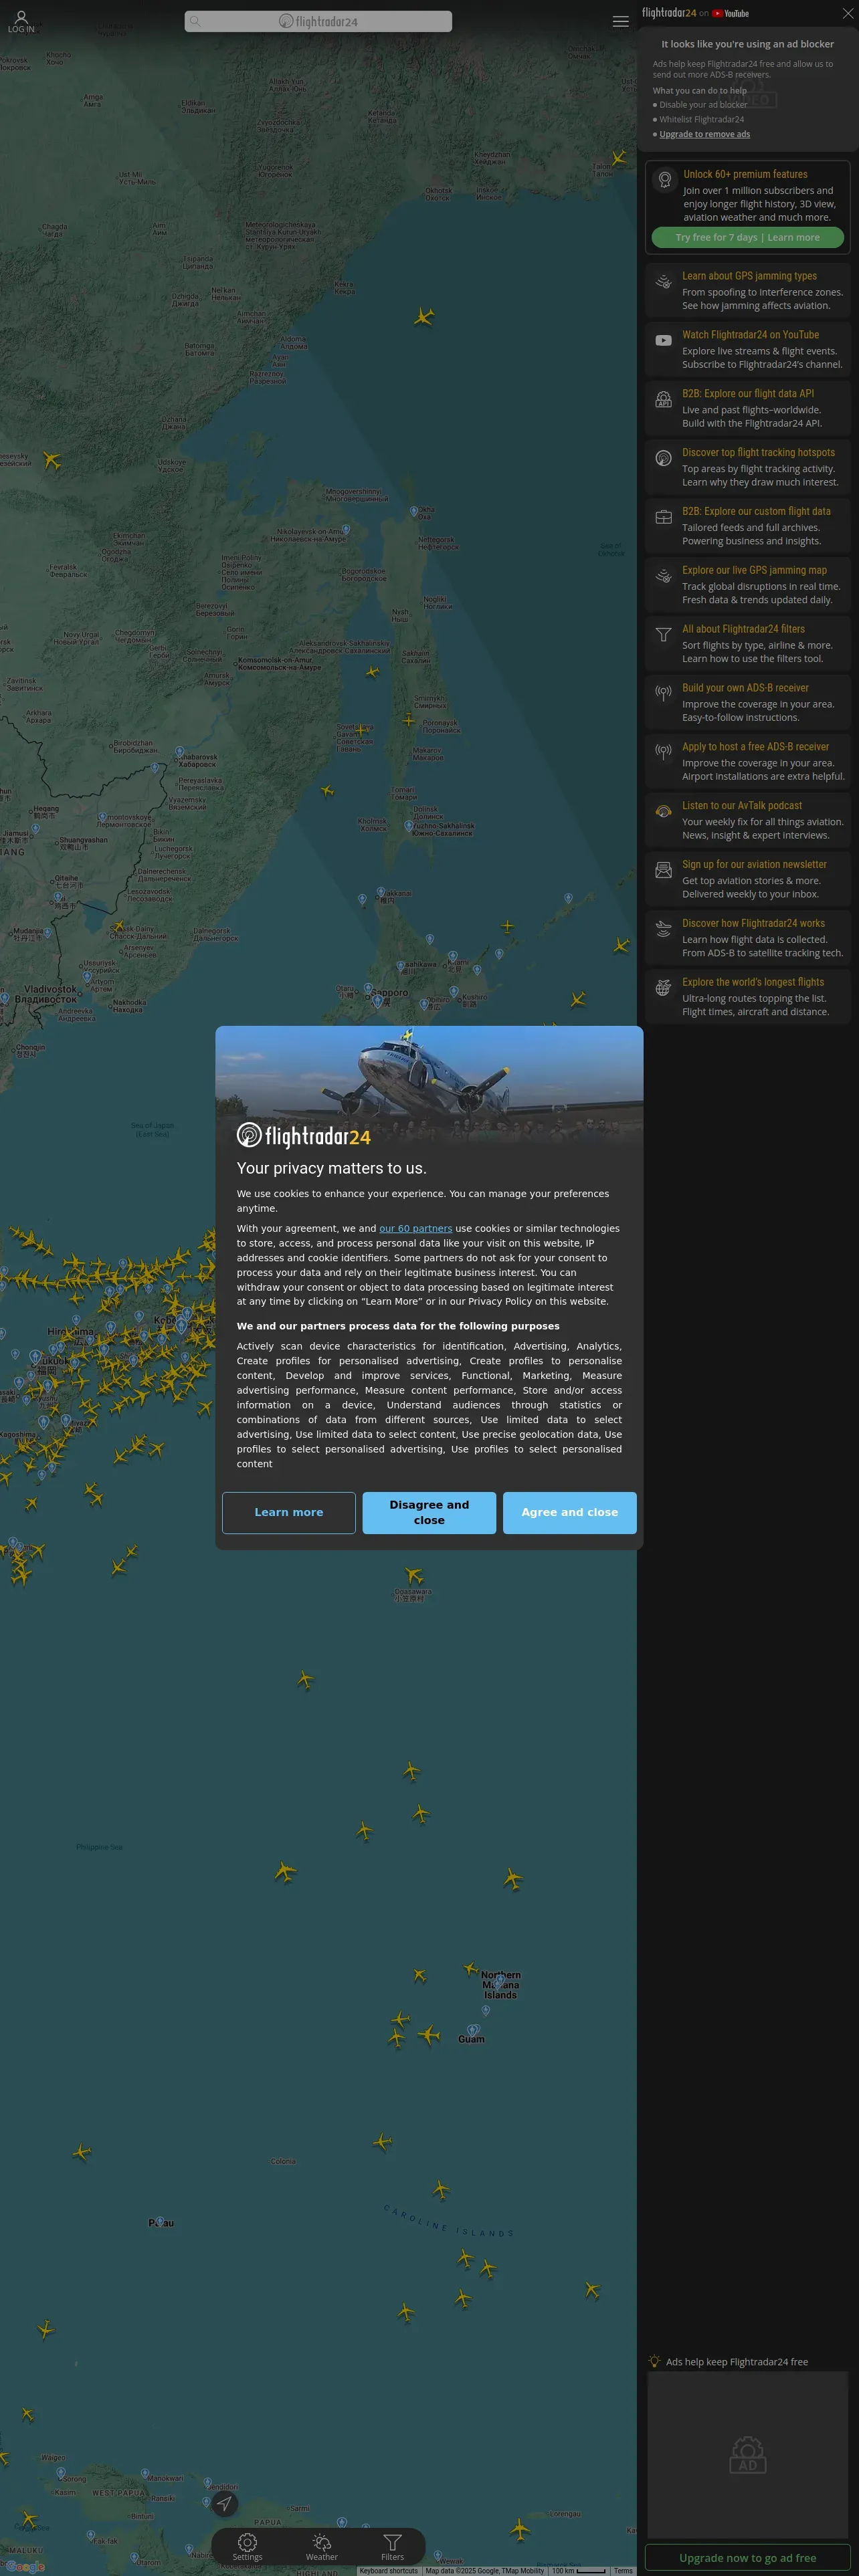Click the Palau map label

click(161, 2223)
